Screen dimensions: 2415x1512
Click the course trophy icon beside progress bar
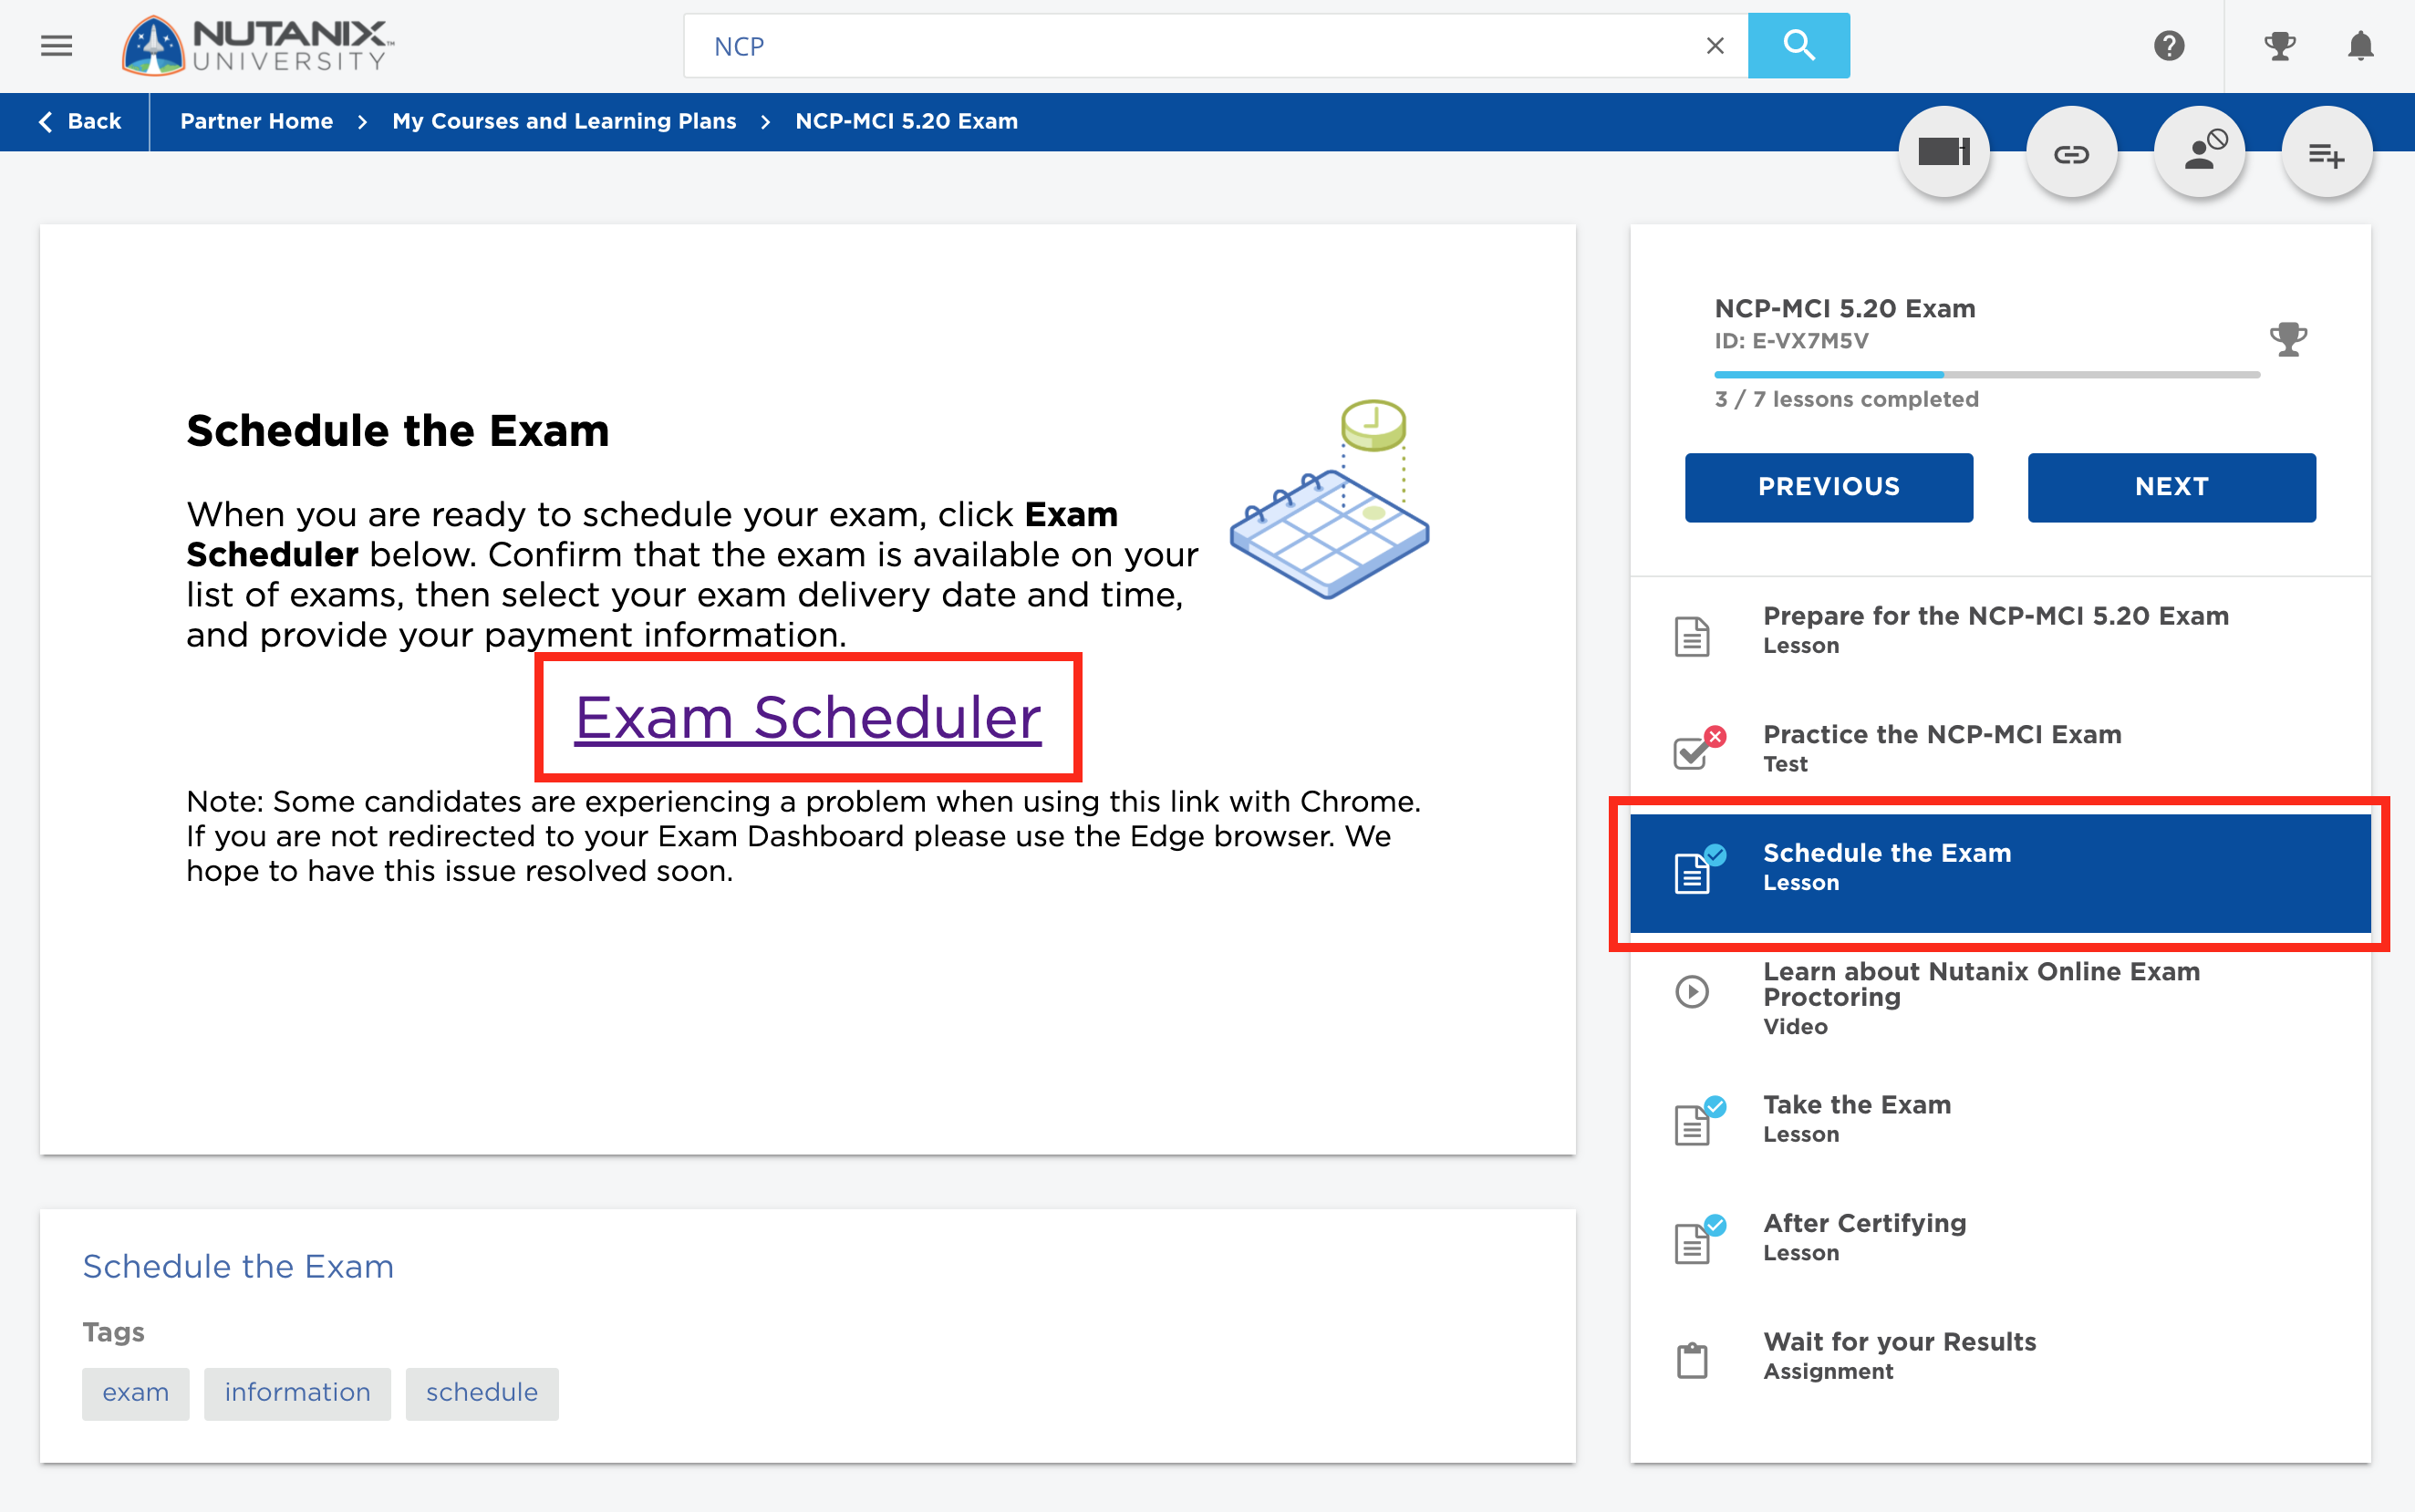2288,339
